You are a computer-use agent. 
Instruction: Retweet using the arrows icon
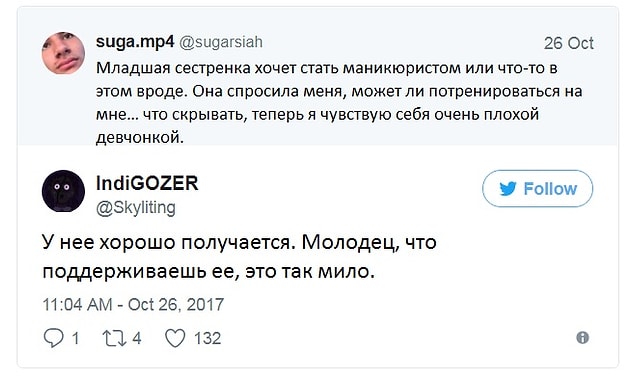coord(115,338)
